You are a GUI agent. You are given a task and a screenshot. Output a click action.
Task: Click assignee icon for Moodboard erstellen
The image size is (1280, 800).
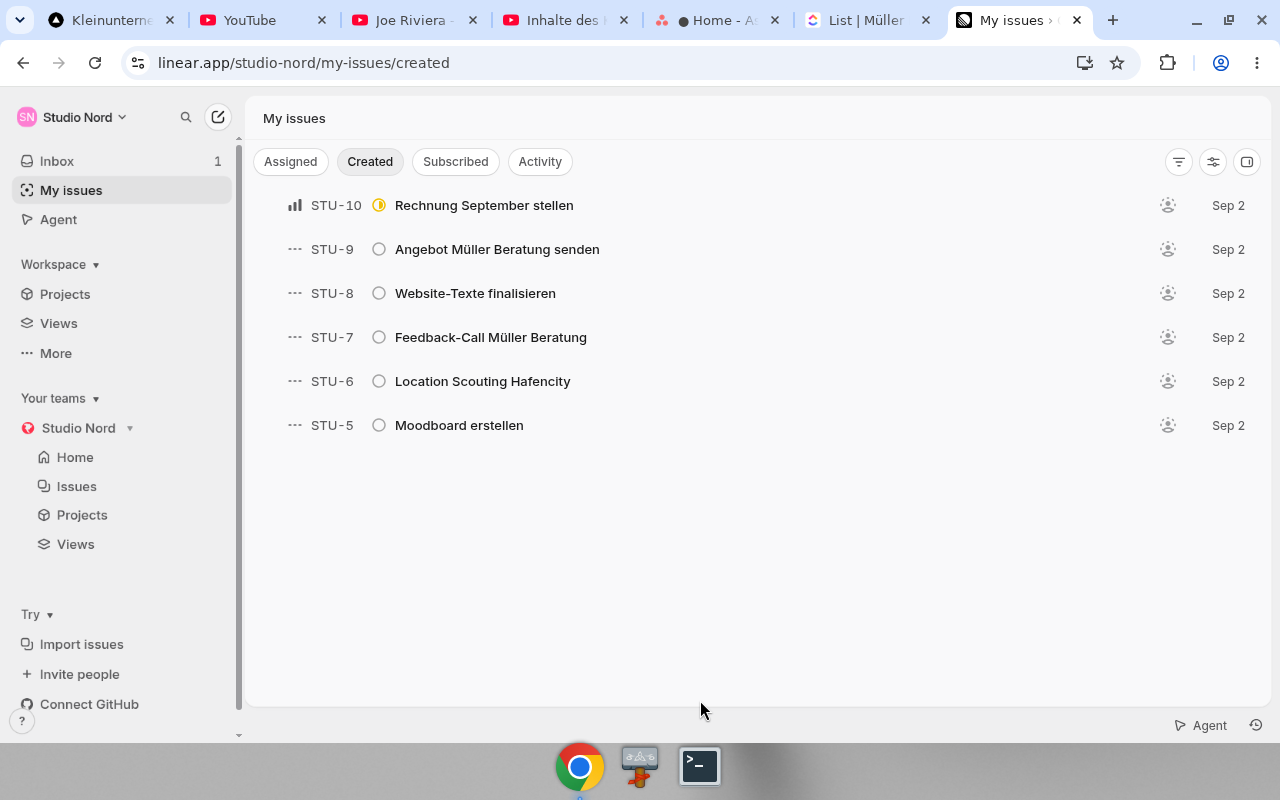(x=1168, y=425)
